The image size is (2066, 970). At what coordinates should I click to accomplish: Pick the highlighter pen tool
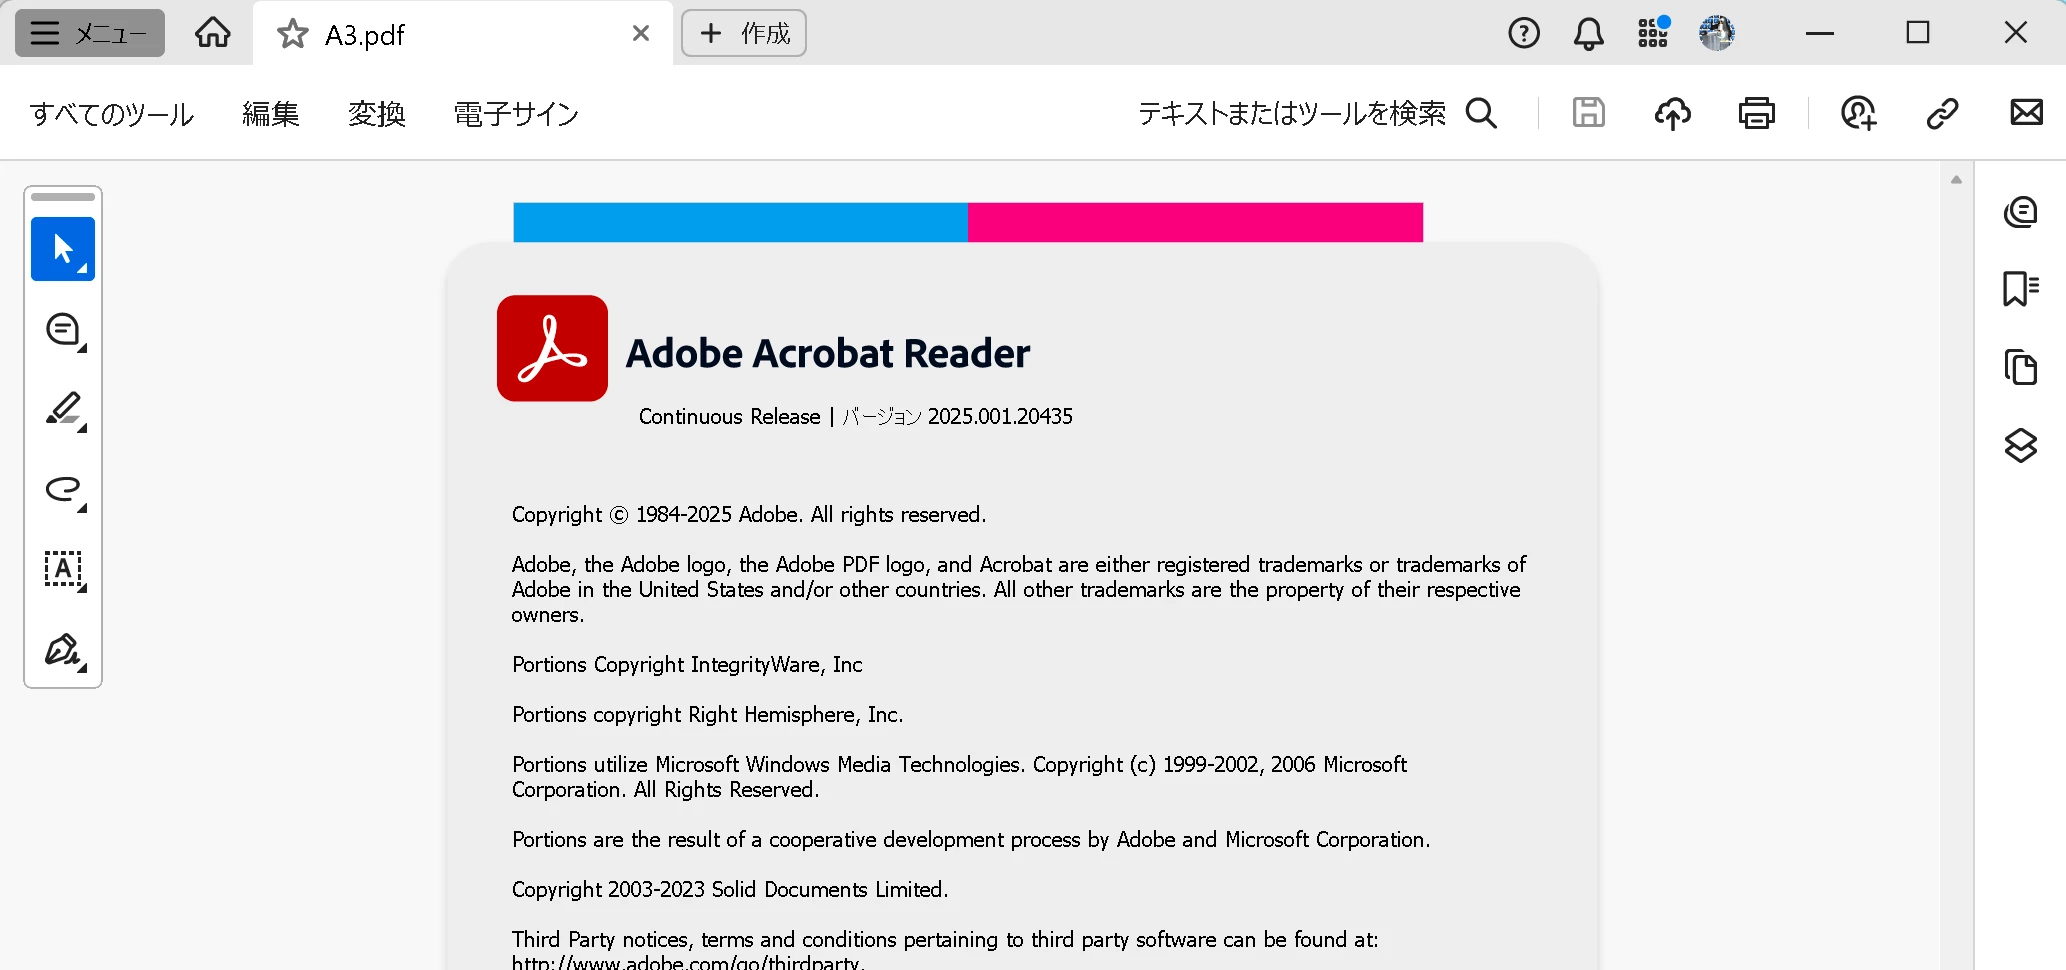click(64, 410)
